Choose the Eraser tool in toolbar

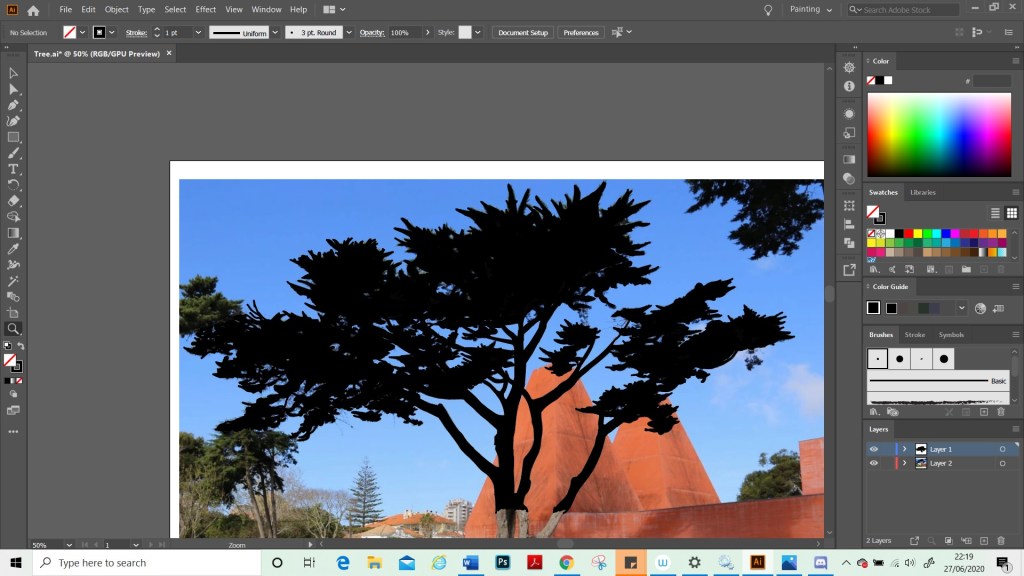point(14,201)
